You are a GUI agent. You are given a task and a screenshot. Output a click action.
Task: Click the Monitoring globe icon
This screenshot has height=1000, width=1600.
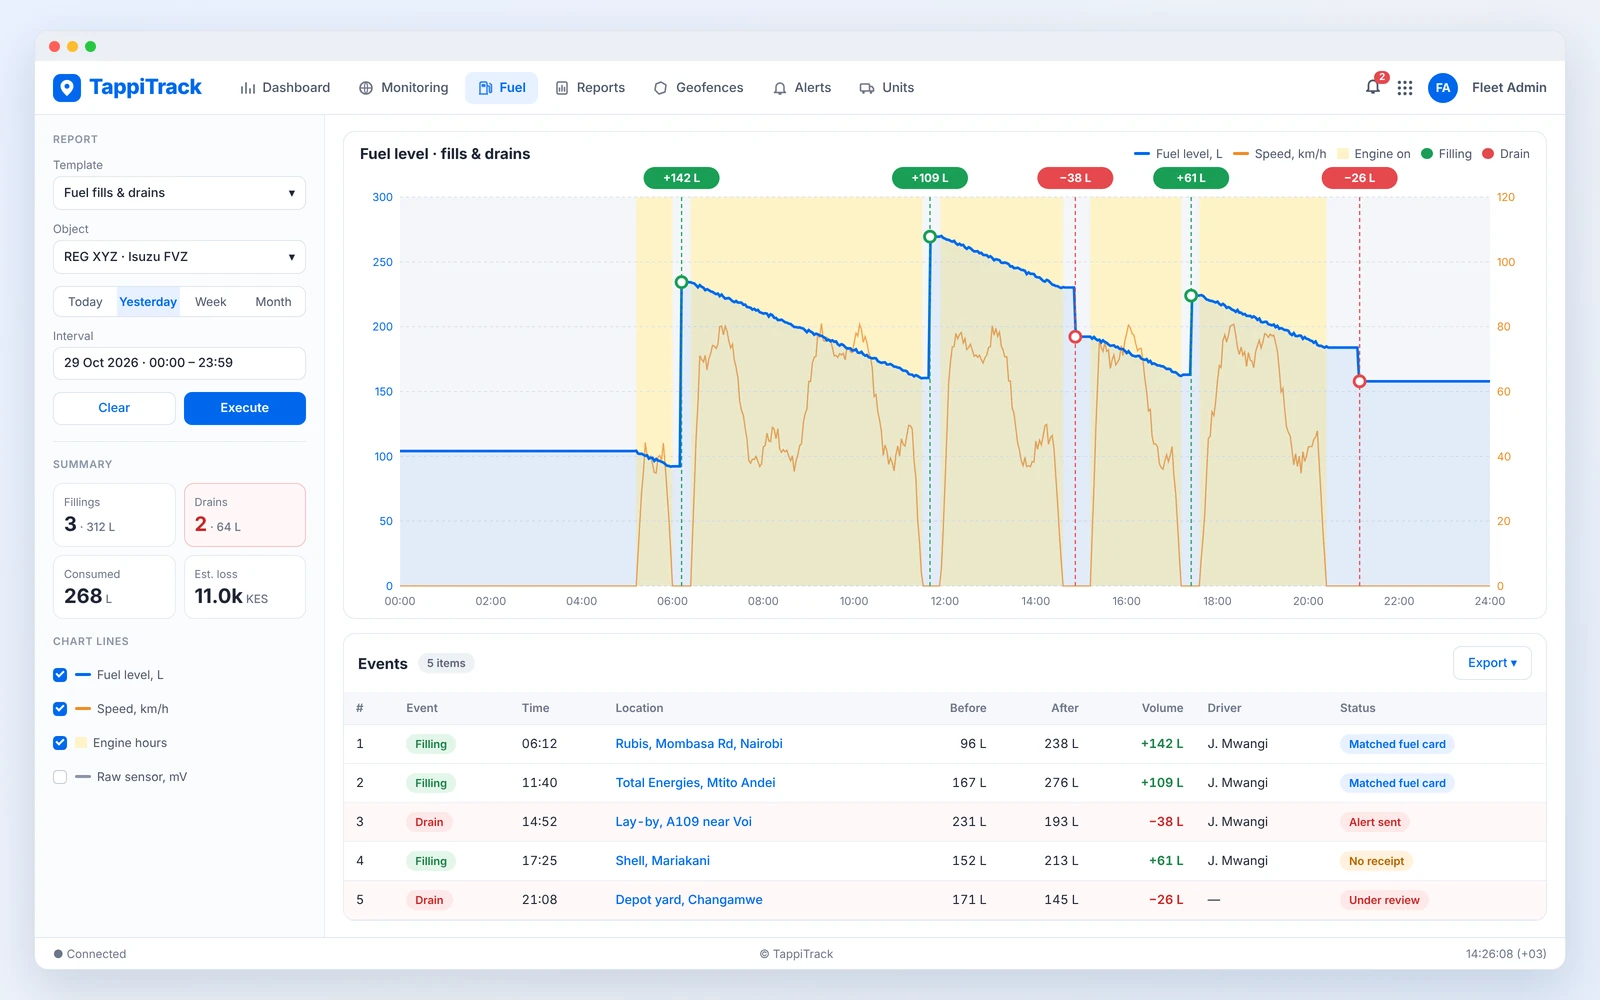(x=366, y=88)
